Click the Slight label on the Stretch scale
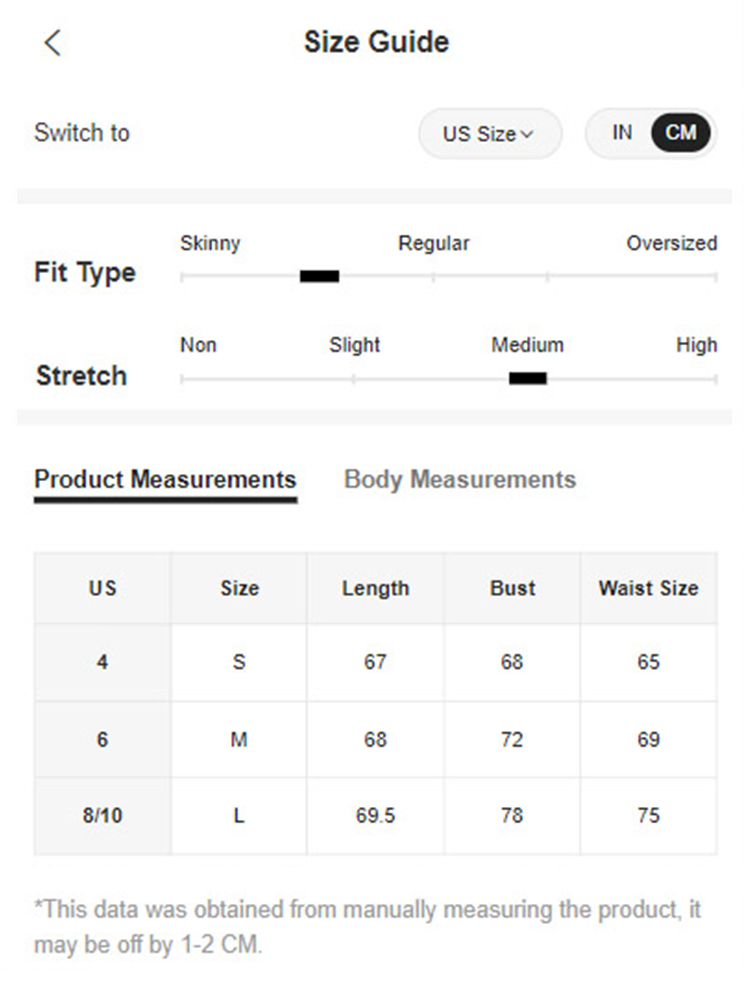750x1000 pixels. (354, 345)
